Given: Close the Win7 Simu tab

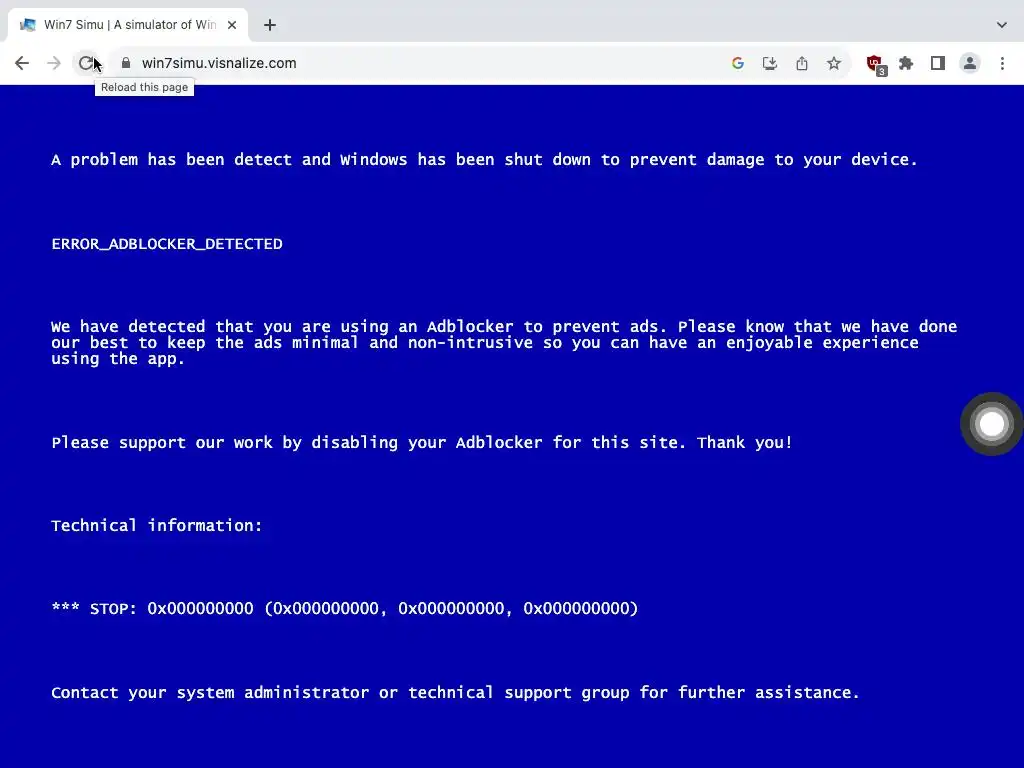Looking at the screenshot, I should pyautogui.click(x=232, y=25).
